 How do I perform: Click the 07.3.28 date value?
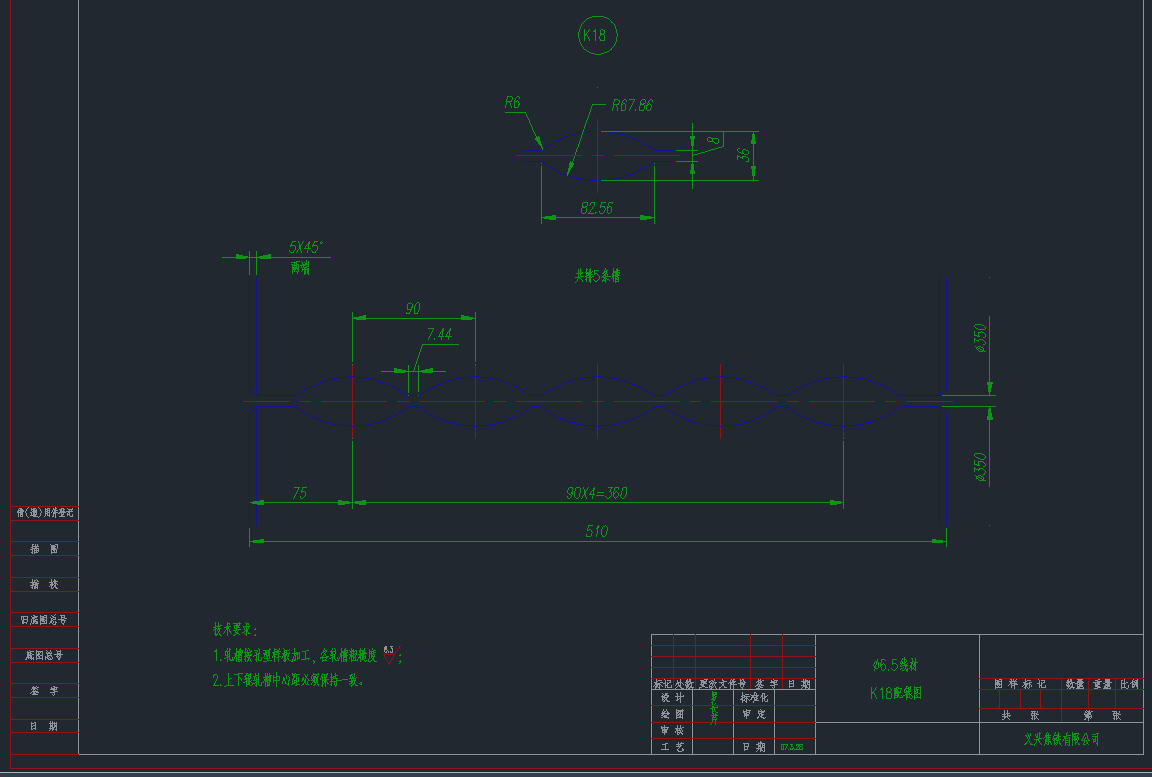click(791, 747)
